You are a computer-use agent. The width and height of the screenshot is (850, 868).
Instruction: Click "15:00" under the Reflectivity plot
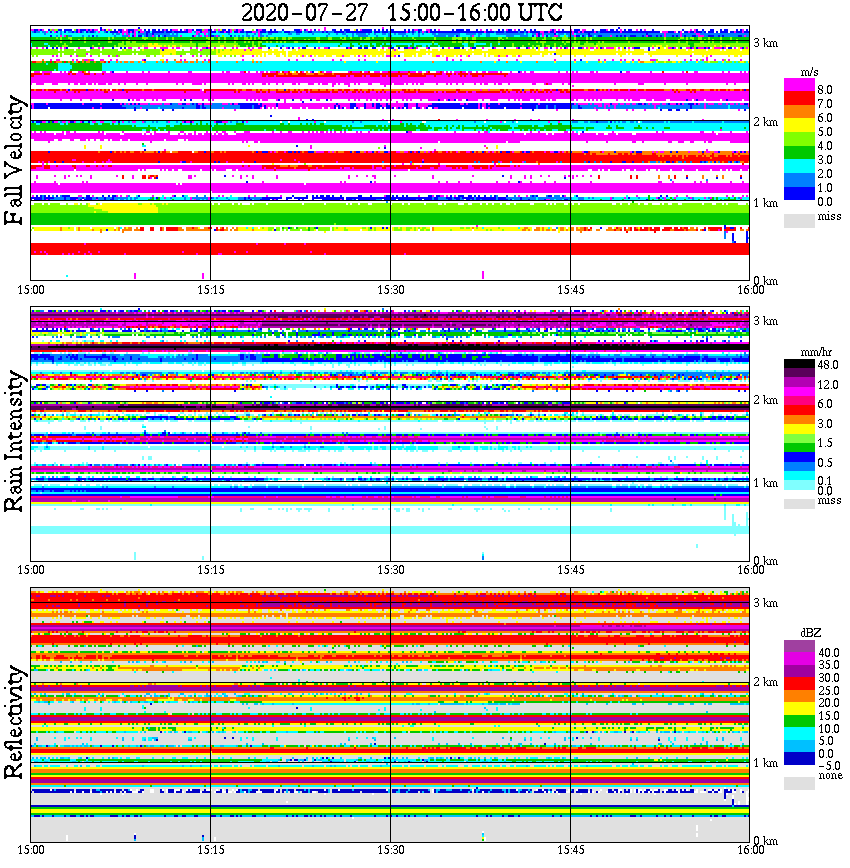coord(30,850)
